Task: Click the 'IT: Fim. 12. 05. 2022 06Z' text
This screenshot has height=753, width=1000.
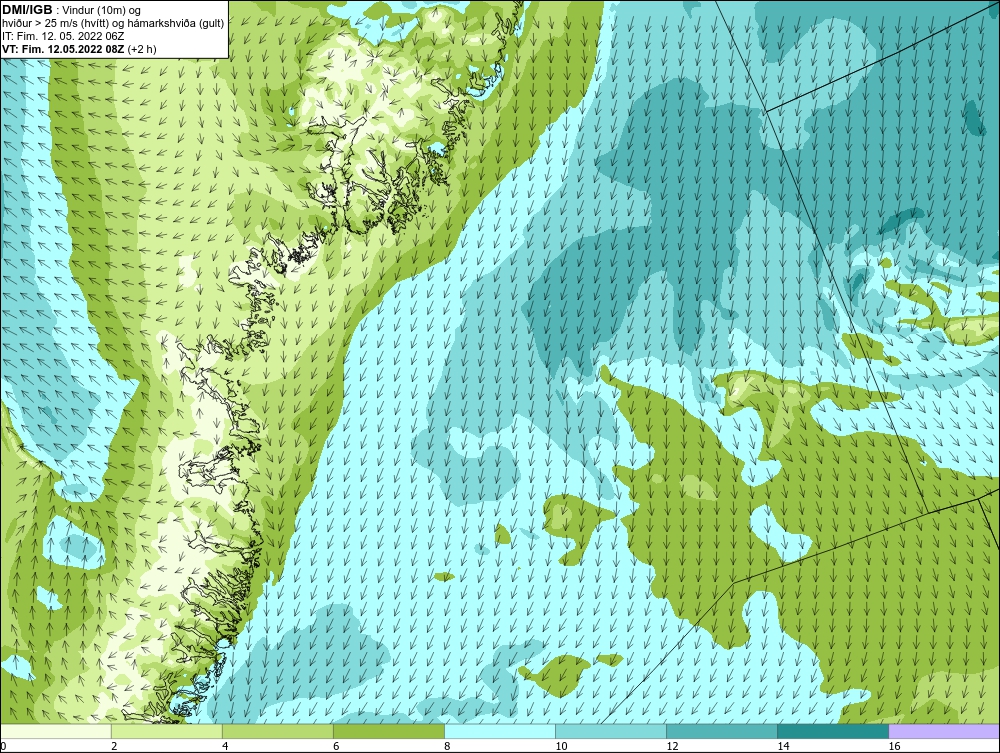Action: 63,36
